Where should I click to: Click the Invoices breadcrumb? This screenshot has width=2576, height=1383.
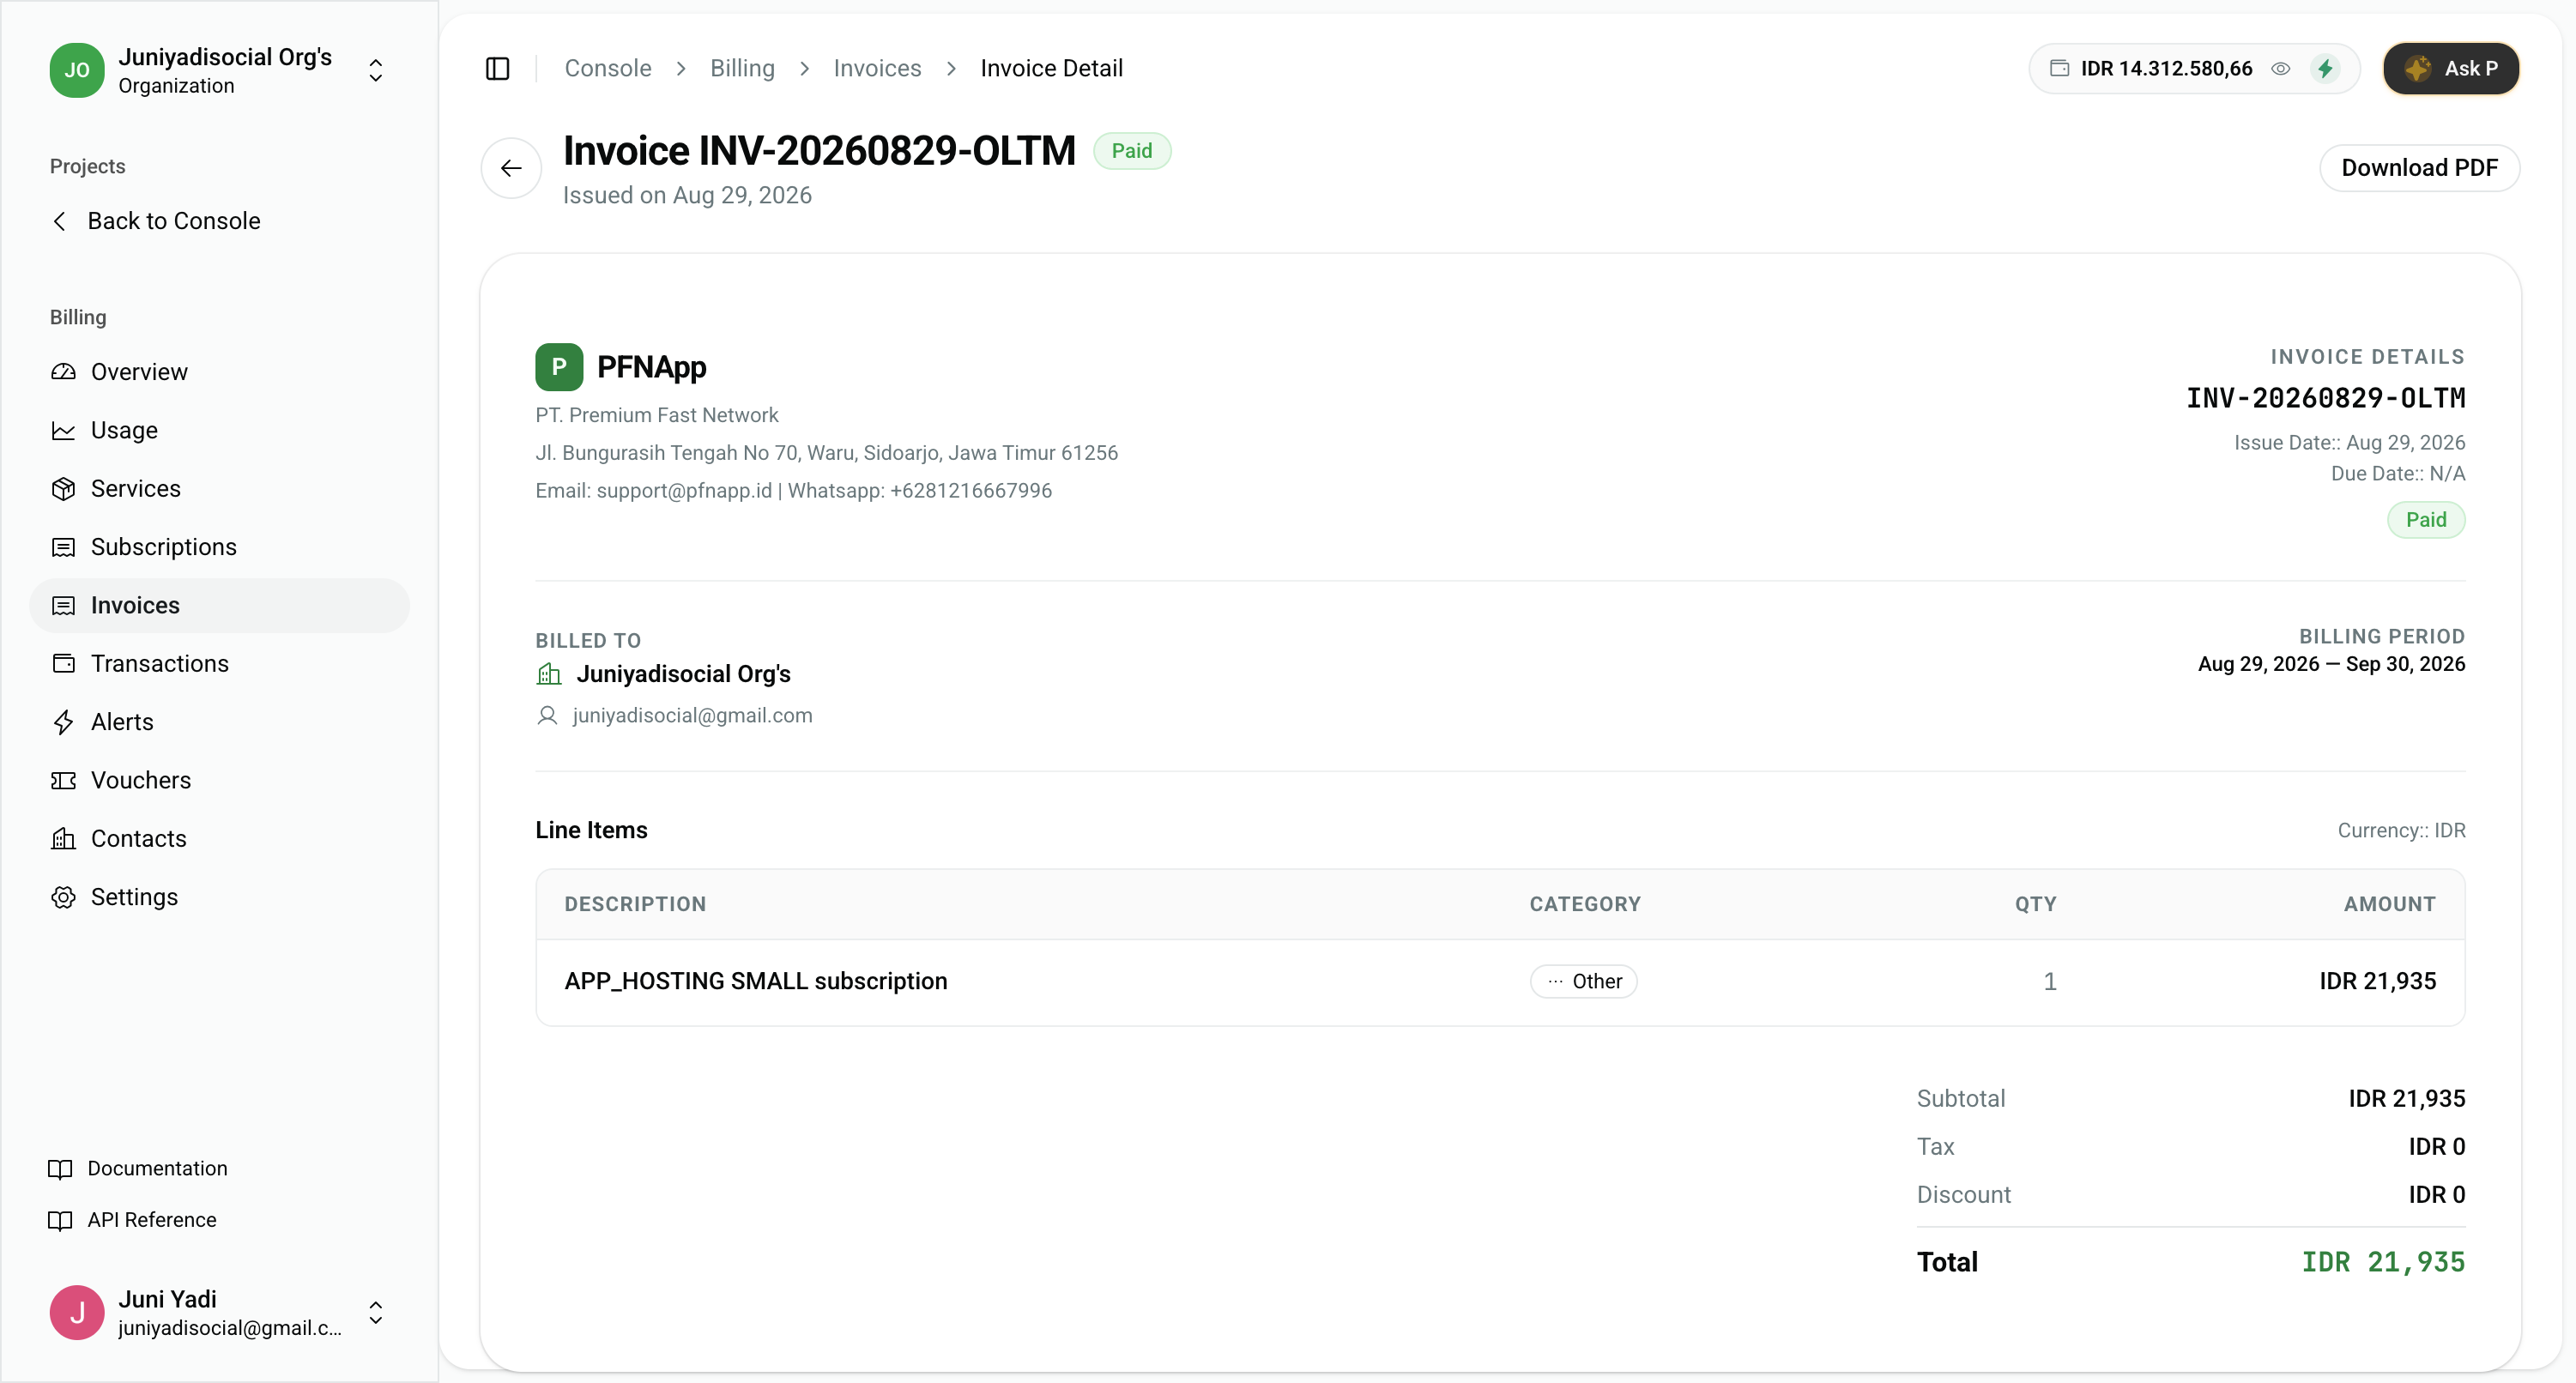coord(877,68)
